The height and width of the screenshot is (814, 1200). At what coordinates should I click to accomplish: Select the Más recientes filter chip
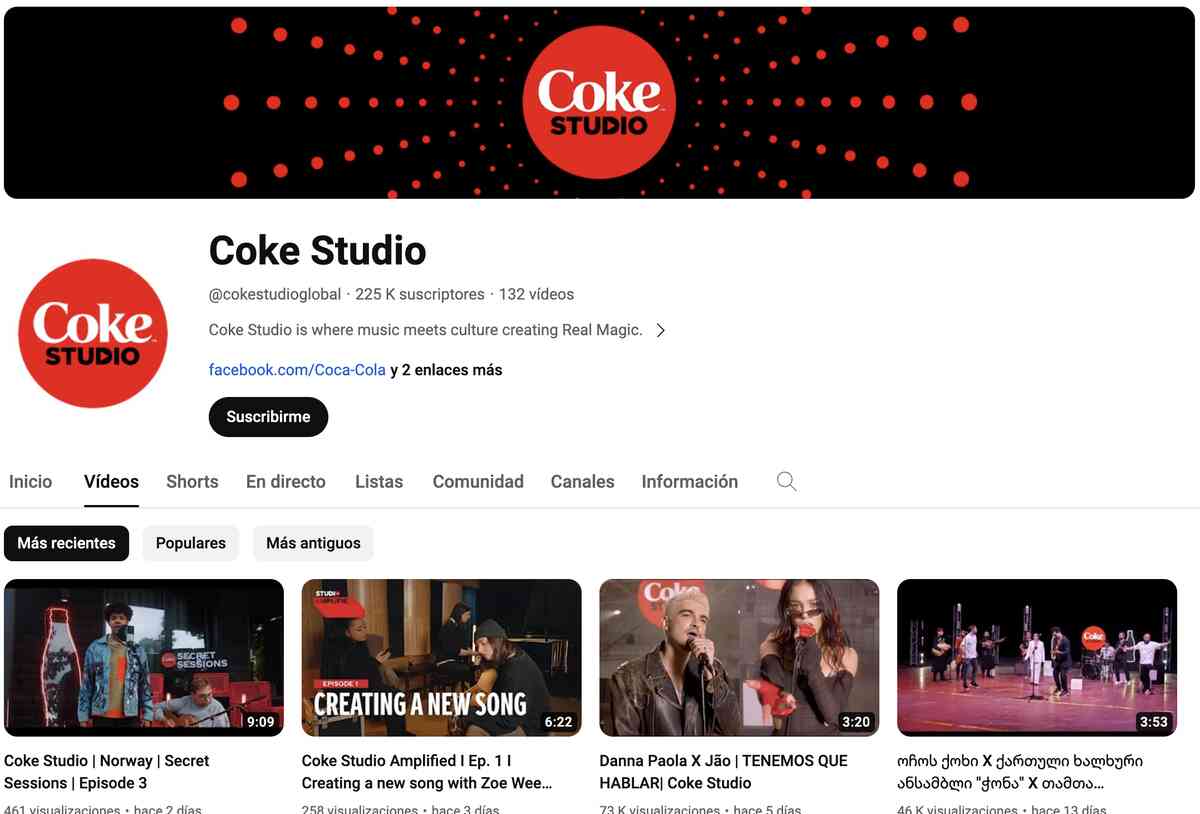[66, 543]
